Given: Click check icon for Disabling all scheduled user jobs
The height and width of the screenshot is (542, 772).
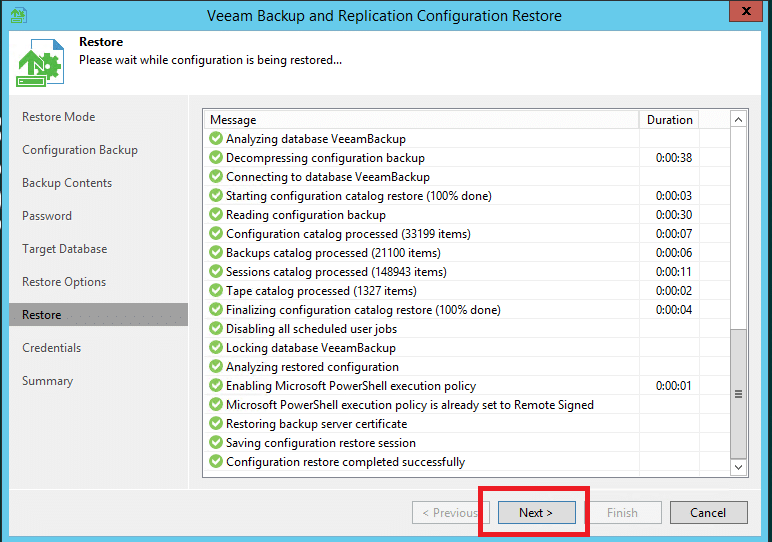Looking at the screenshot, I should pyautogui.click(x=216, y=328).
